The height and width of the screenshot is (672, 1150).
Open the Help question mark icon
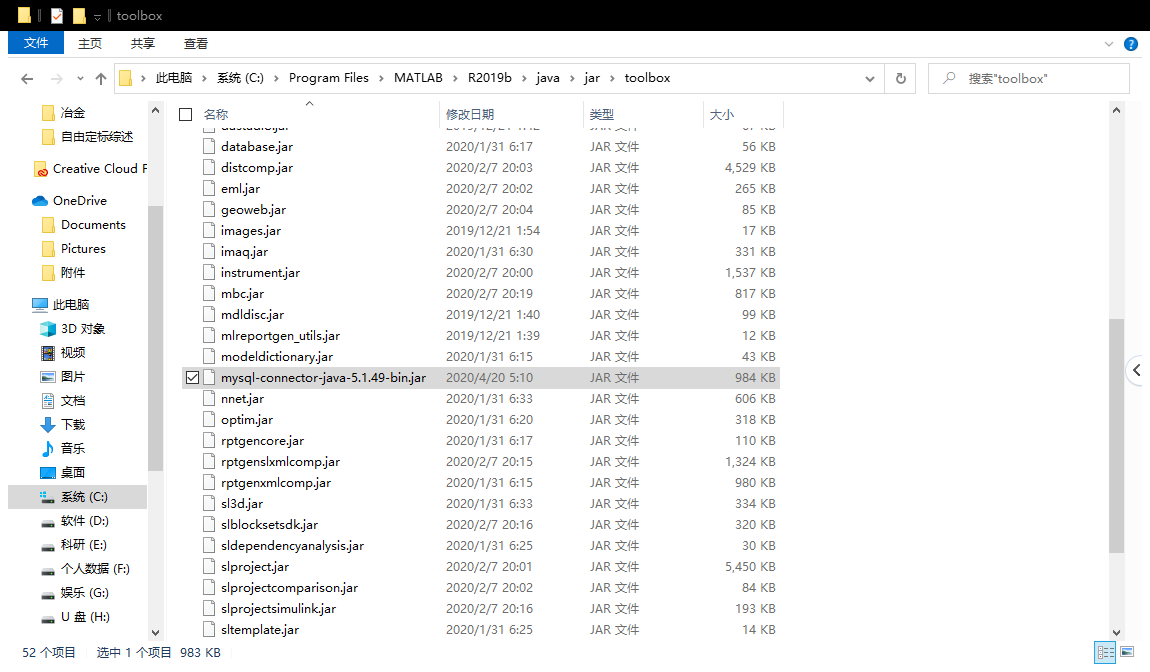(x=1131, y=44)
